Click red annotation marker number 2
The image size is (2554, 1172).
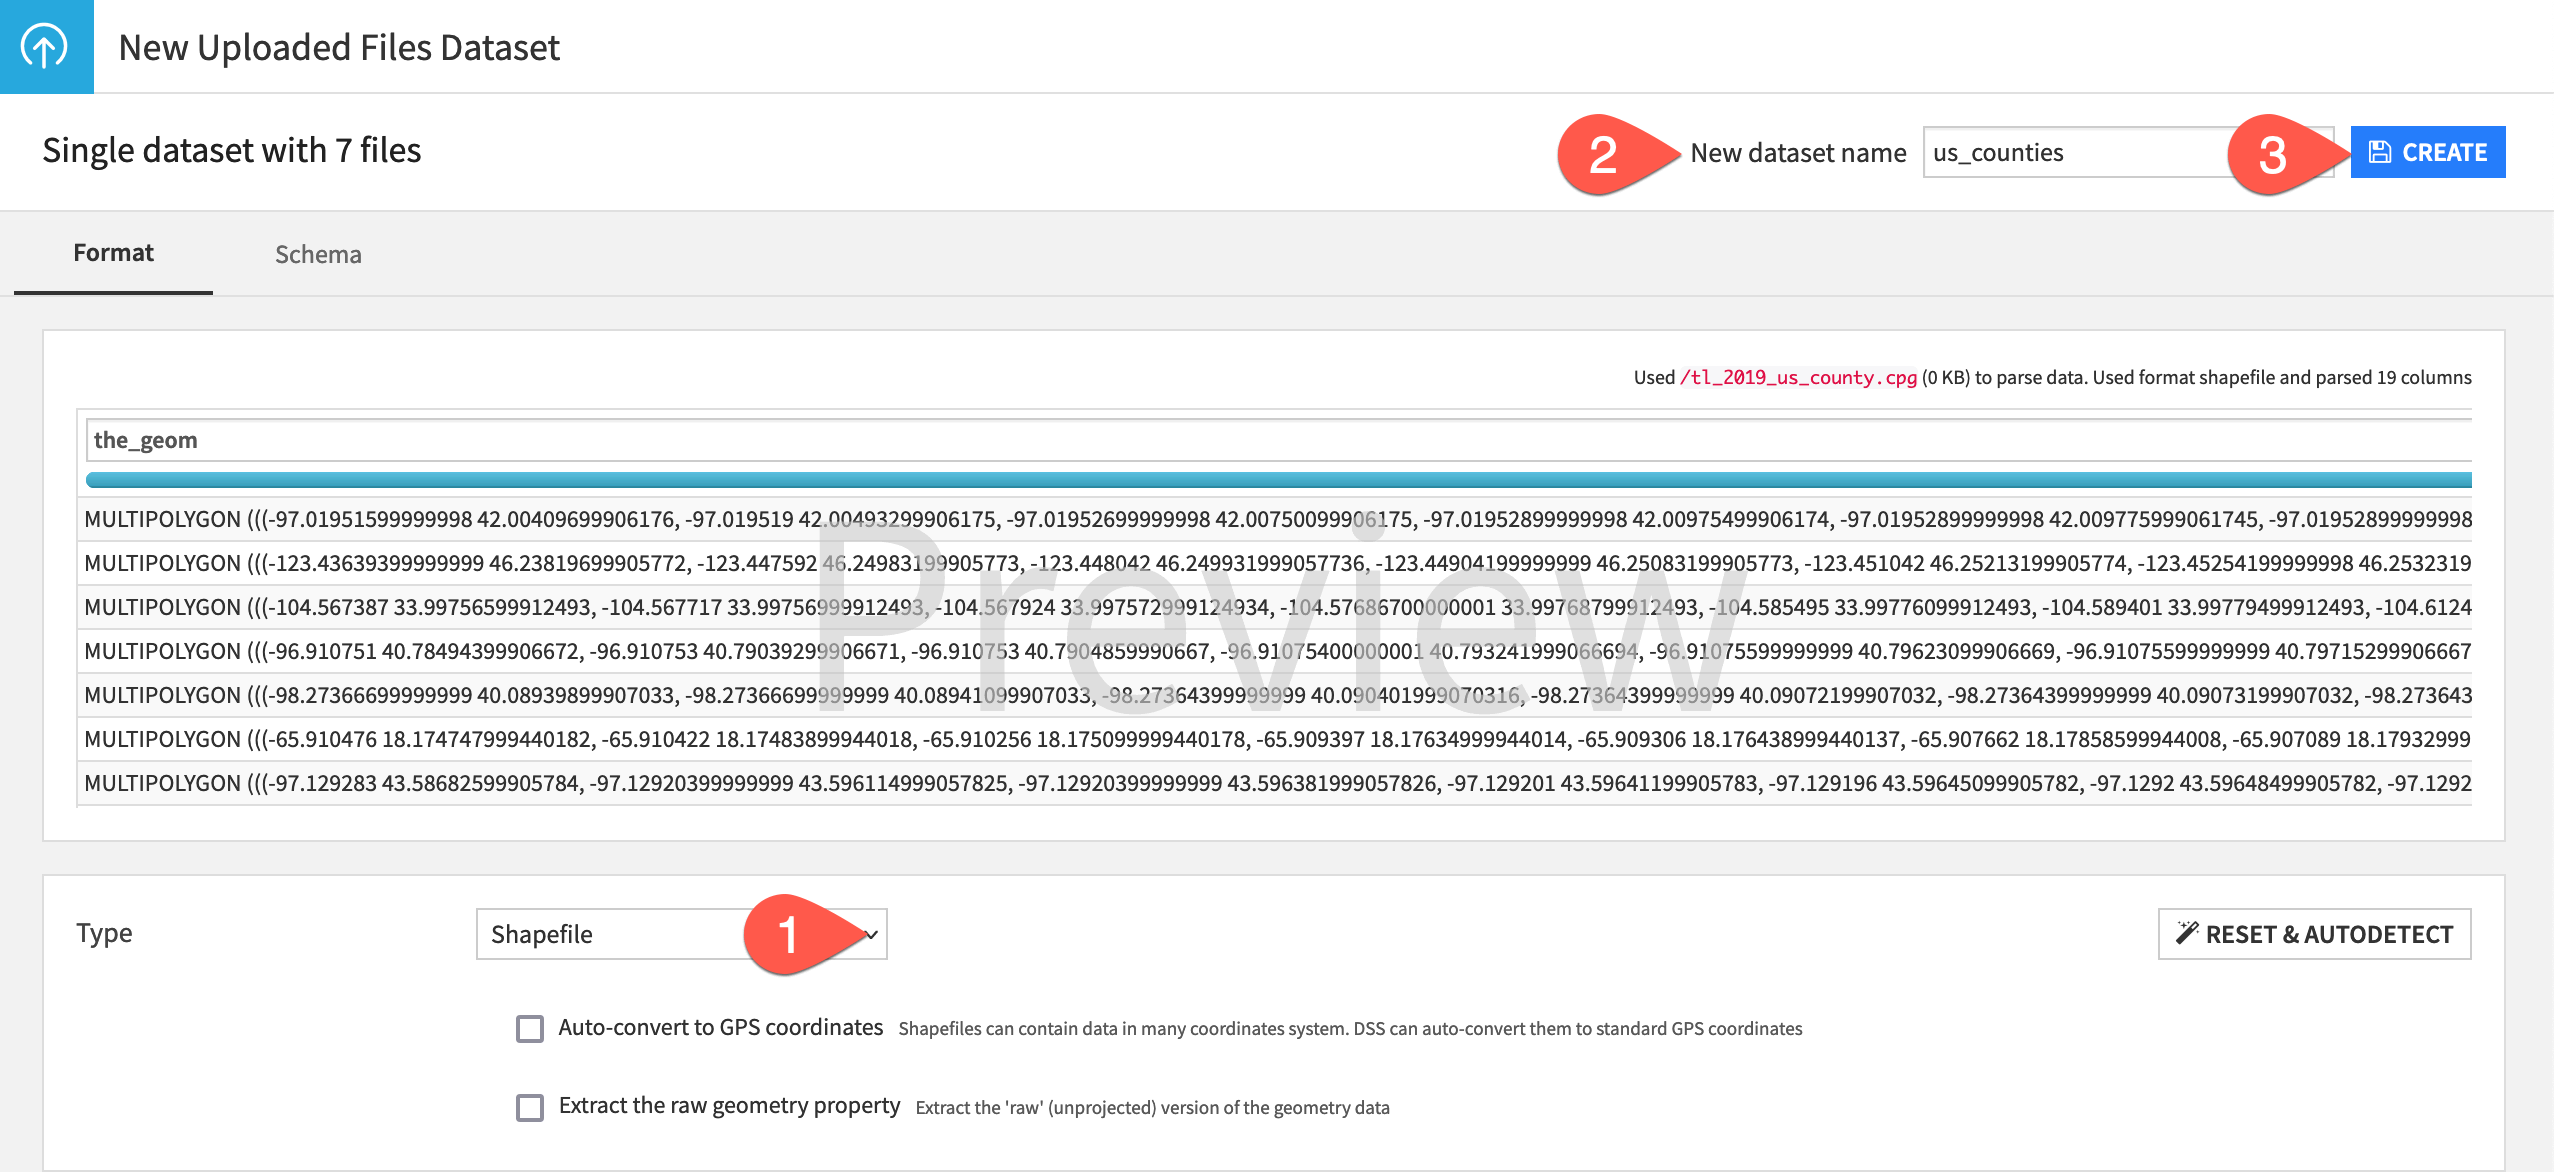pyautogui.click(x=1603, y=154)
